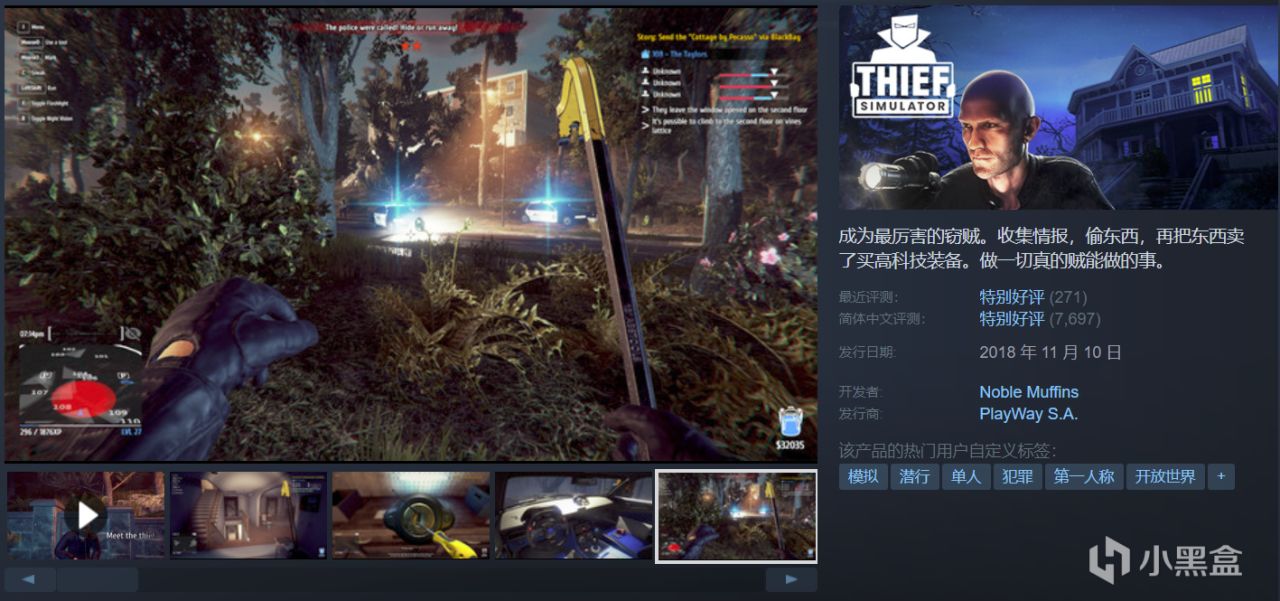Click the Thief Simulator header image
Image resolution: width=1280 pixels, height=601 pixels.
1059,108
